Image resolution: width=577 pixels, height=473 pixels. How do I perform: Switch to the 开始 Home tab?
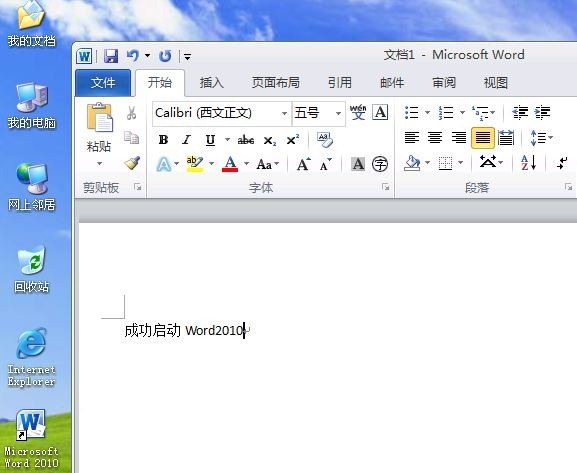coord(160,82)
